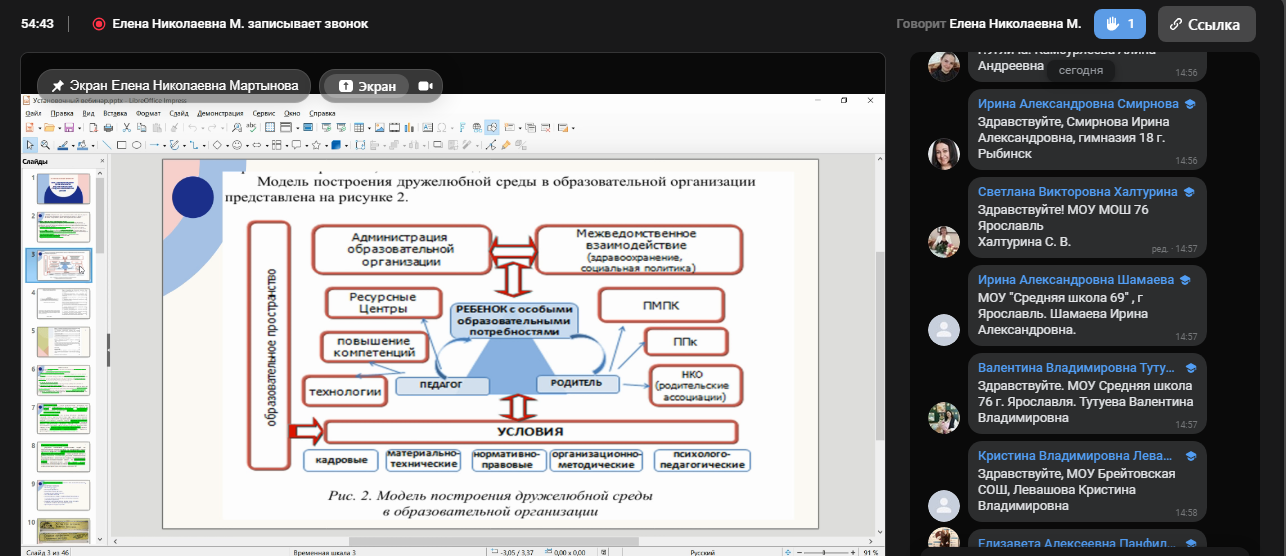
Task: Select the Zoom and Pan magnifier tool
Action: (x=45, y=145)
